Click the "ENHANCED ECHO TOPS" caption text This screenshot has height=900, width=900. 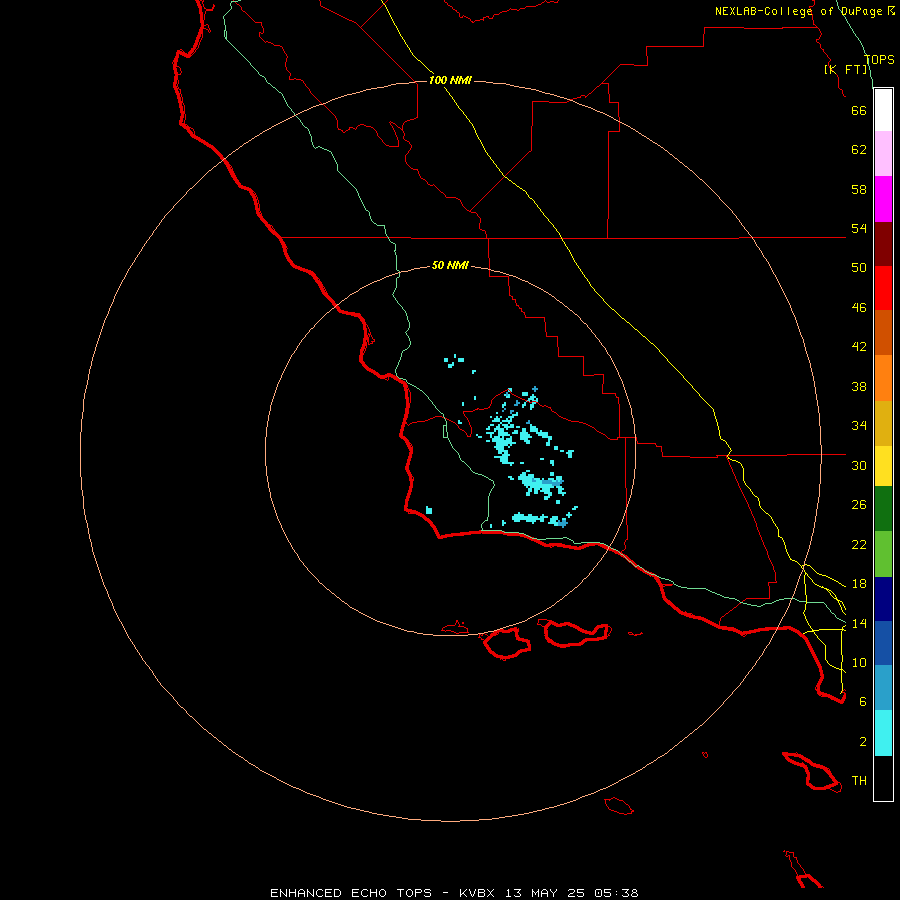coord(351,893)
